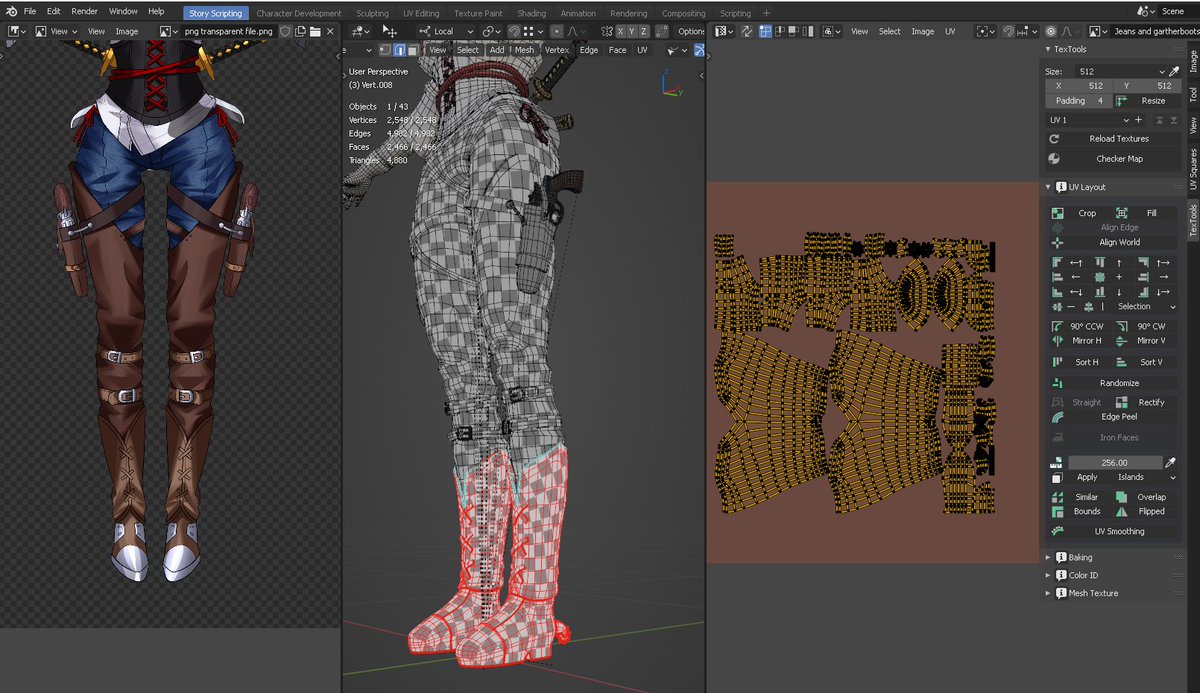The image size is (1200, 693).
Task: Click the Mirror H icon
Action: [x=1058, y=341]
